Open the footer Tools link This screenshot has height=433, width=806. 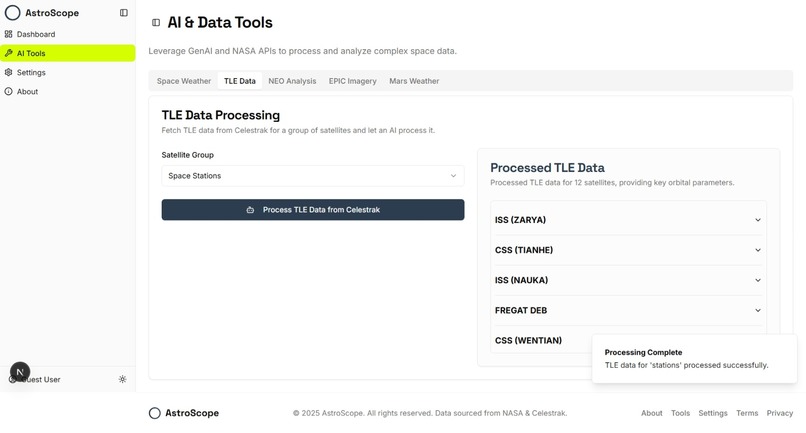pos(680,413)
